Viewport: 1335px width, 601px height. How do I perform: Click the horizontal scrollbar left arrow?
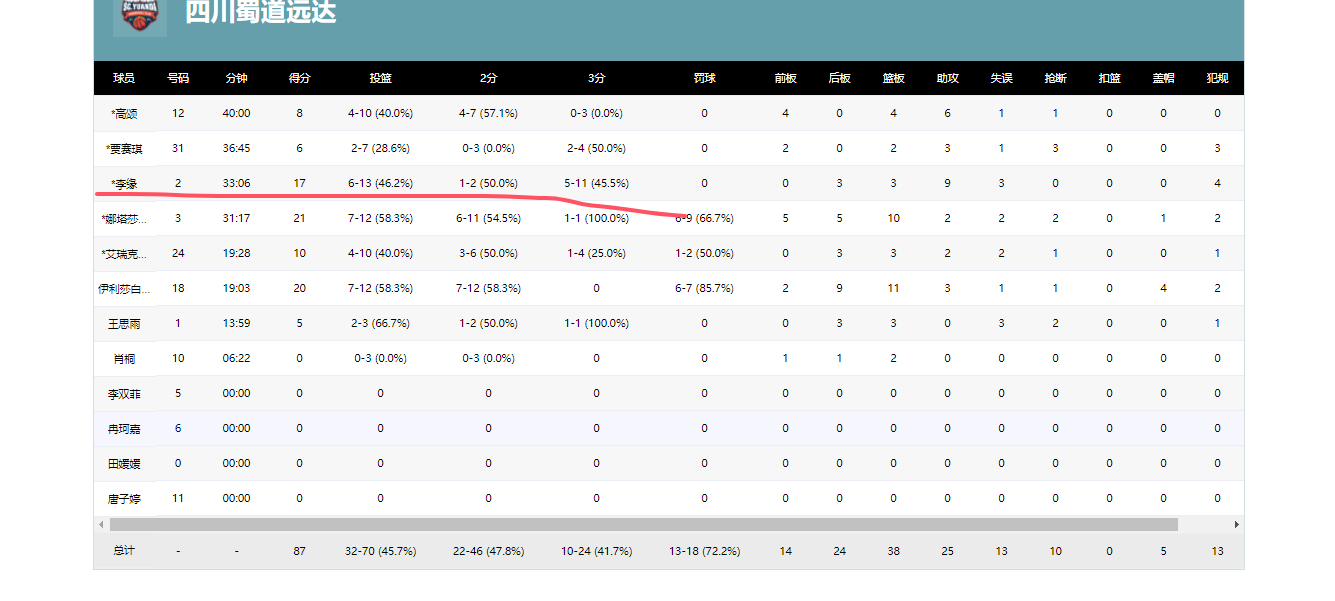[101, 524]
